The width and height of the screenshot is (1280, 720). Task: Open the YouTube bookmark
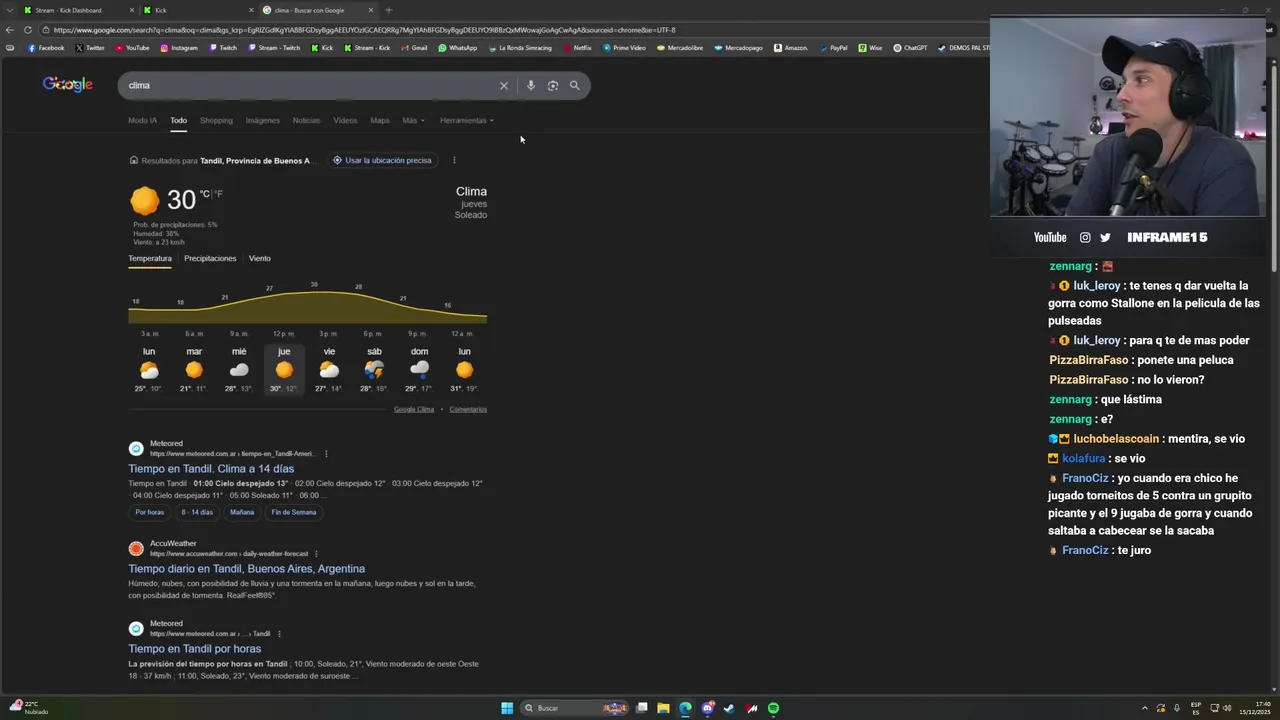click(133, 48)
